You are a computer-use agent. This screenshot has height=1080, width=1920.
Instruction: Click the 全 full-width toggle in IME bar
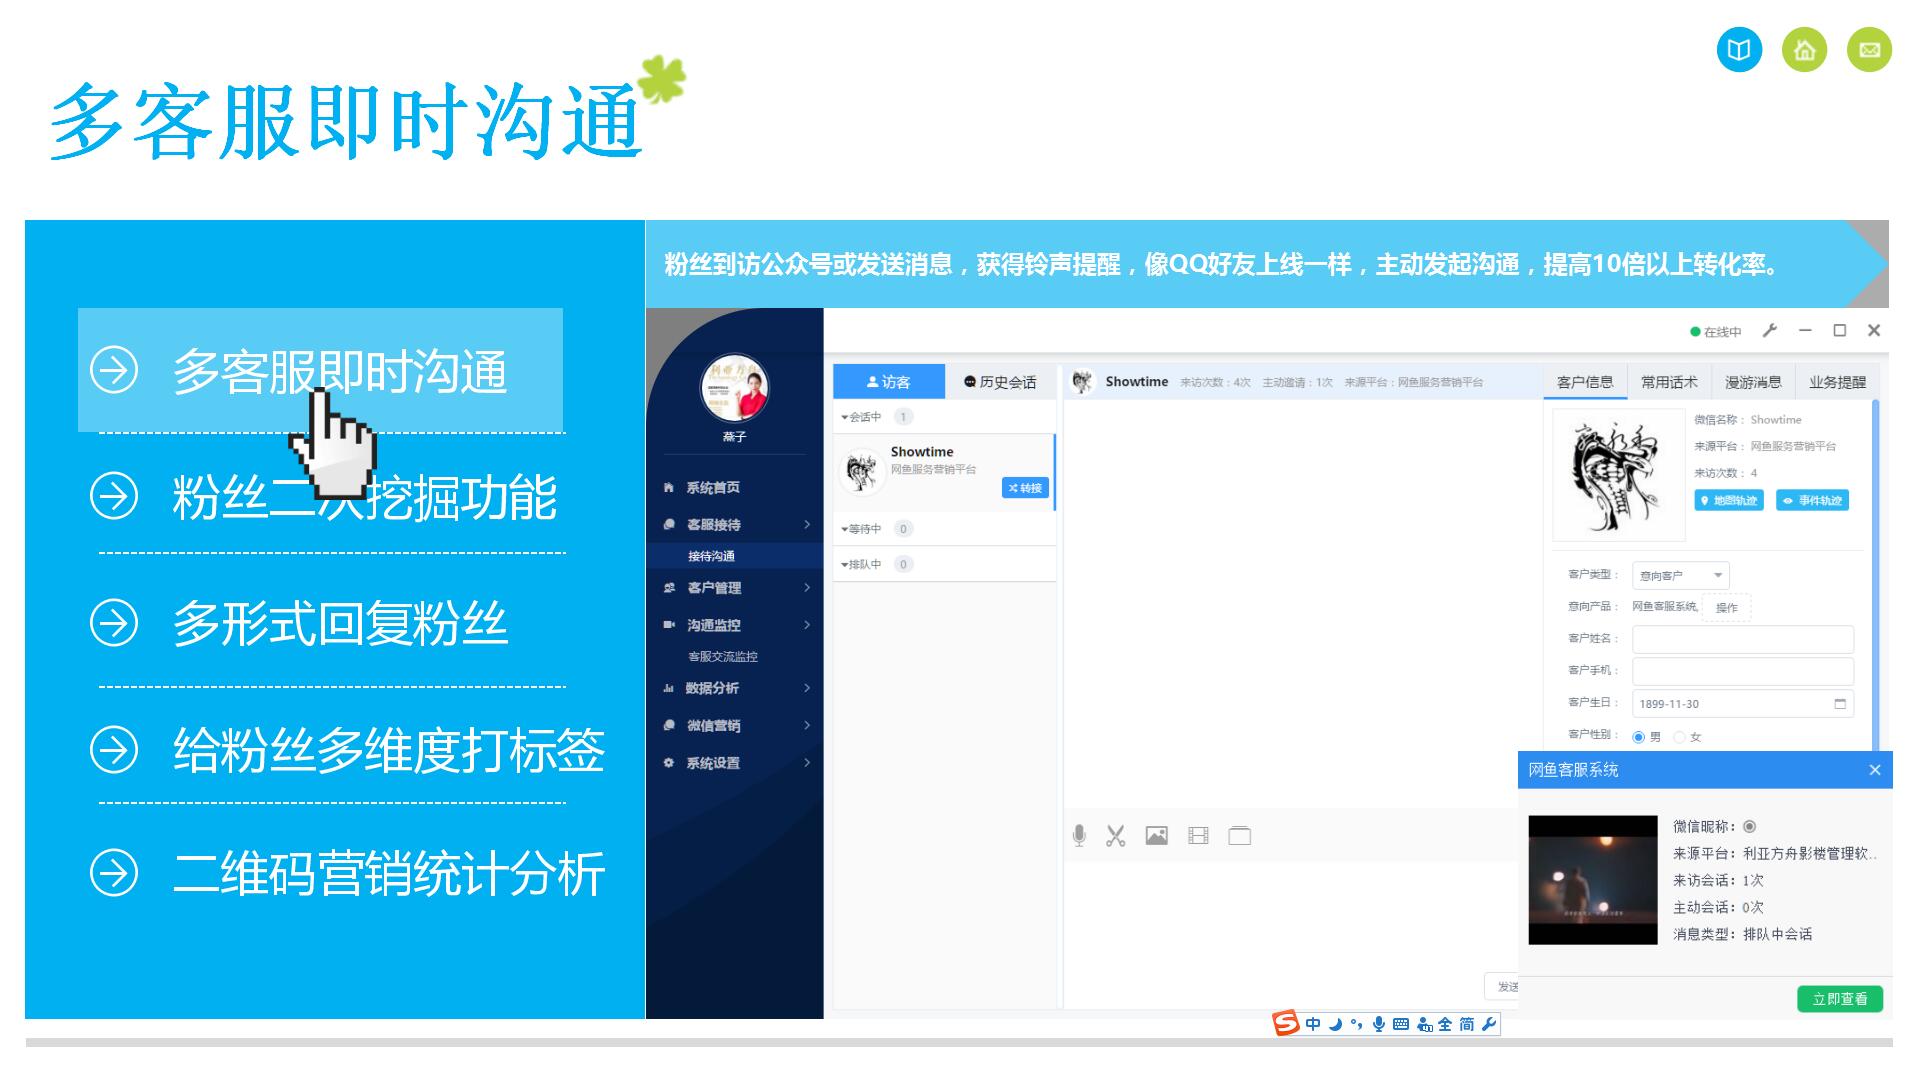(x=1445, y=1023)
